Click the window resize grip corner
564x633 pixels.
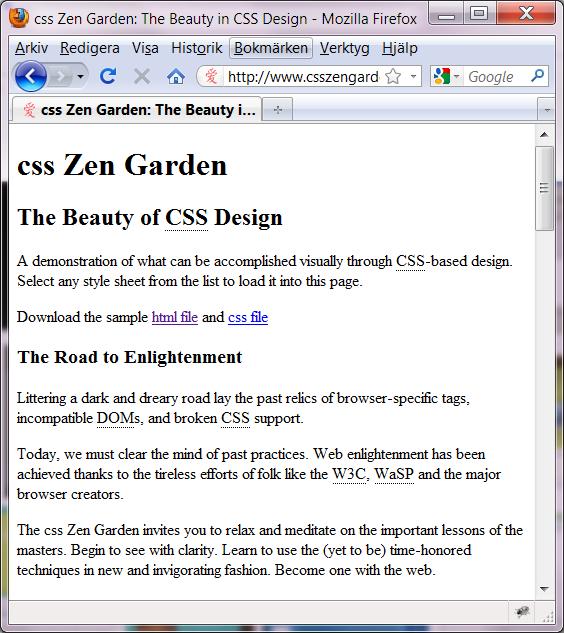coord(548,616)
